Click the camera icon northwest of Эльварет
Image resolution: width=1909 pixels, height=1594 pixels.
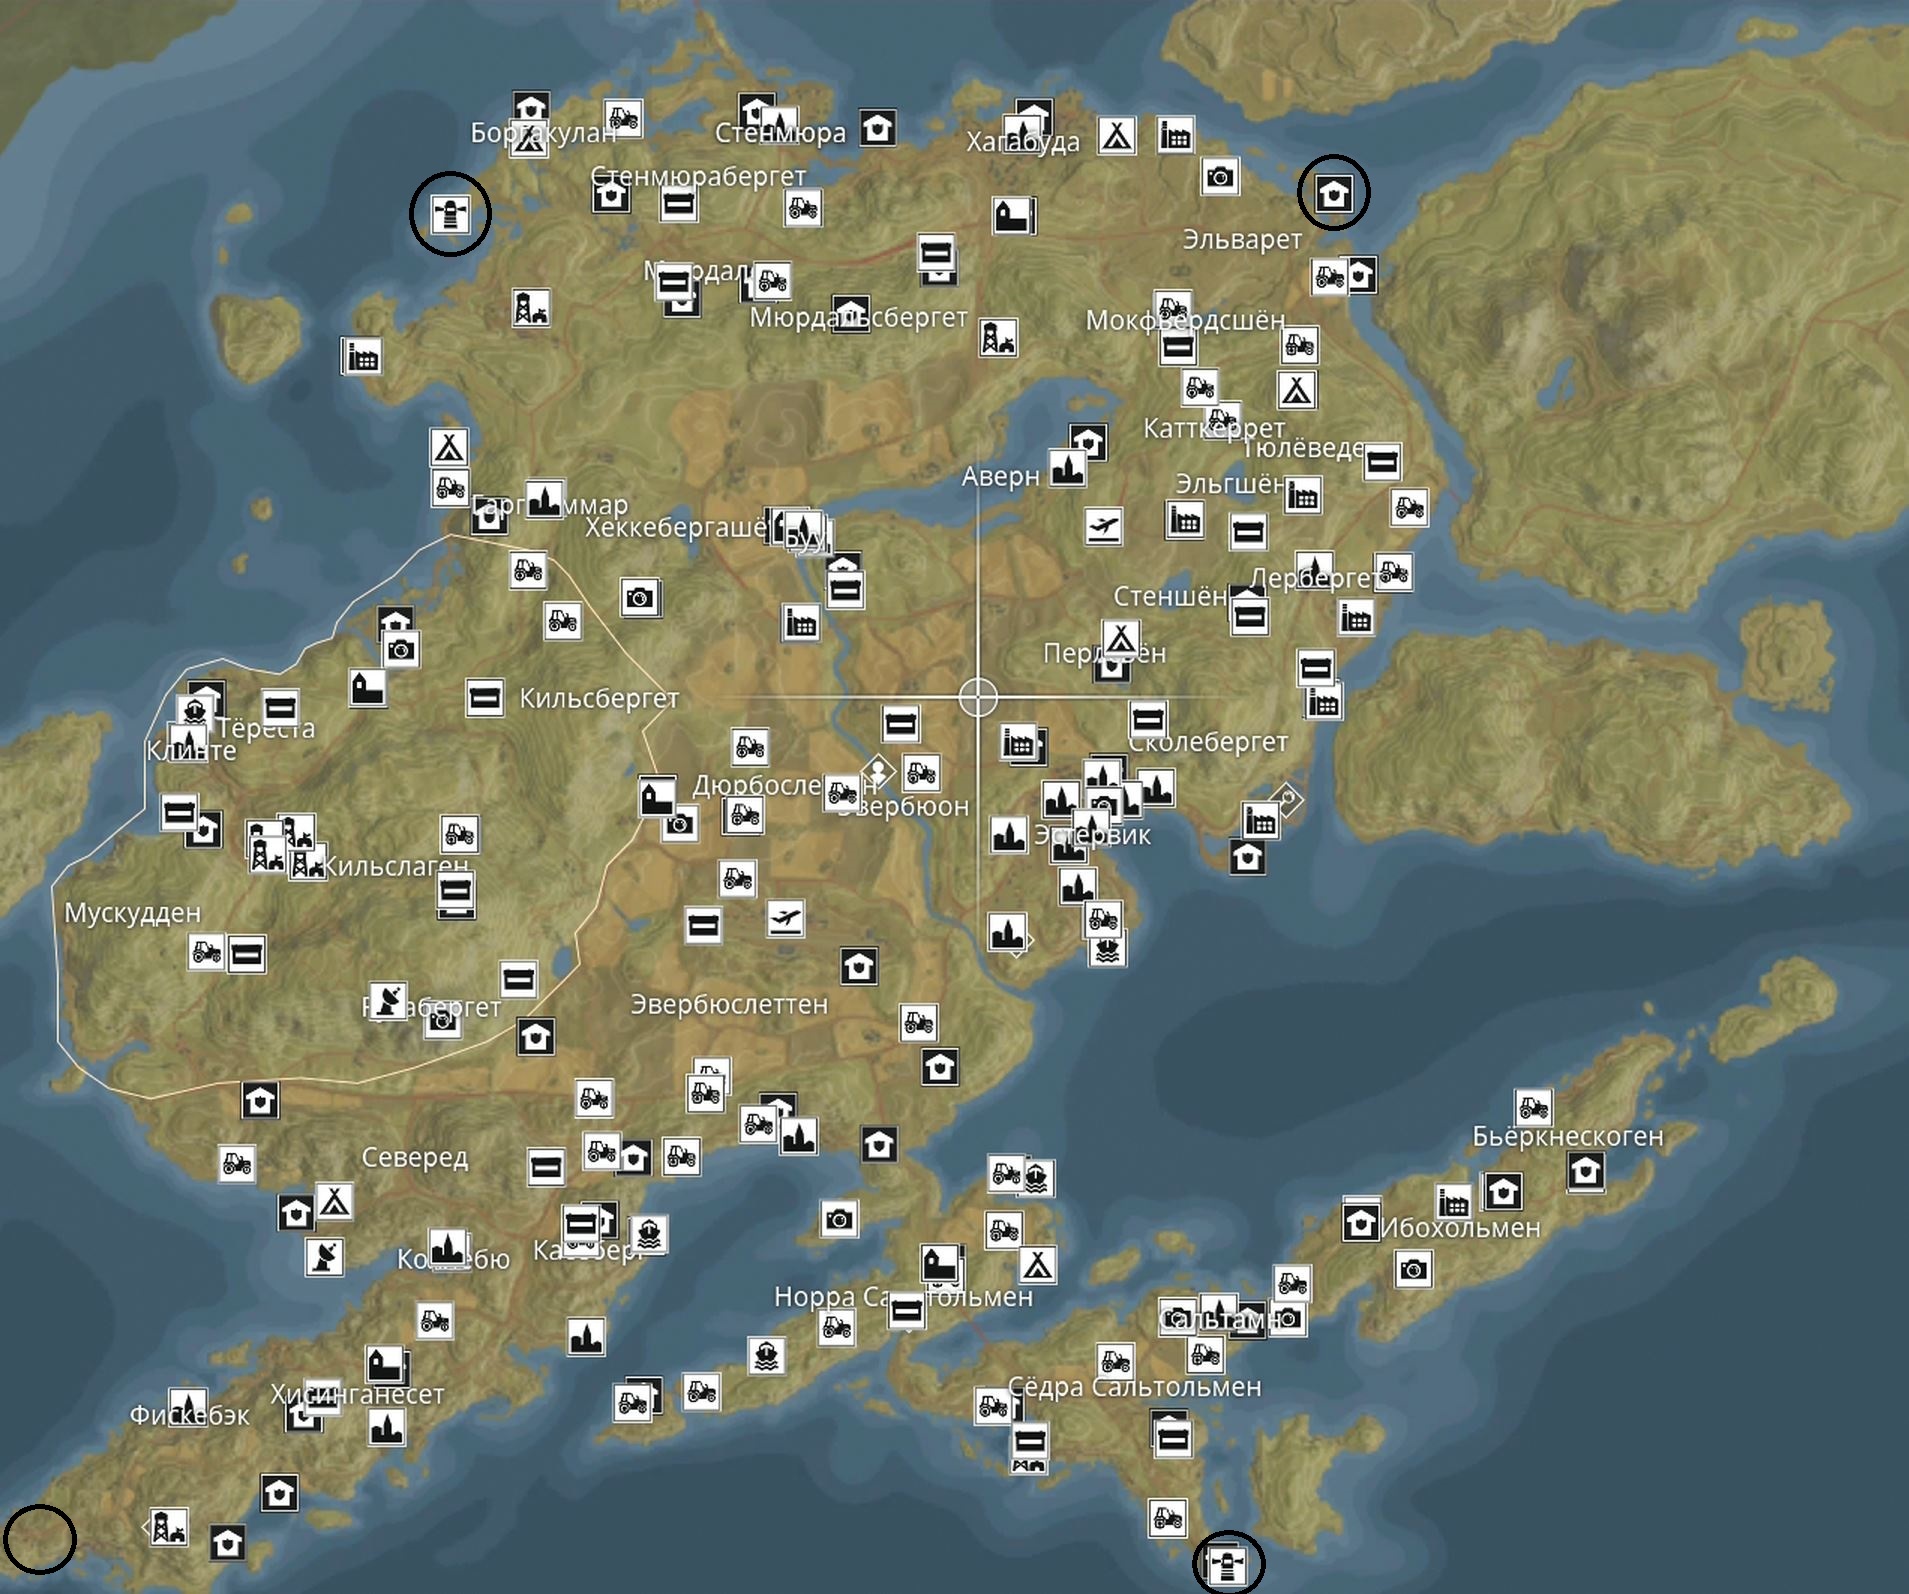click(x=1219, y=177)
